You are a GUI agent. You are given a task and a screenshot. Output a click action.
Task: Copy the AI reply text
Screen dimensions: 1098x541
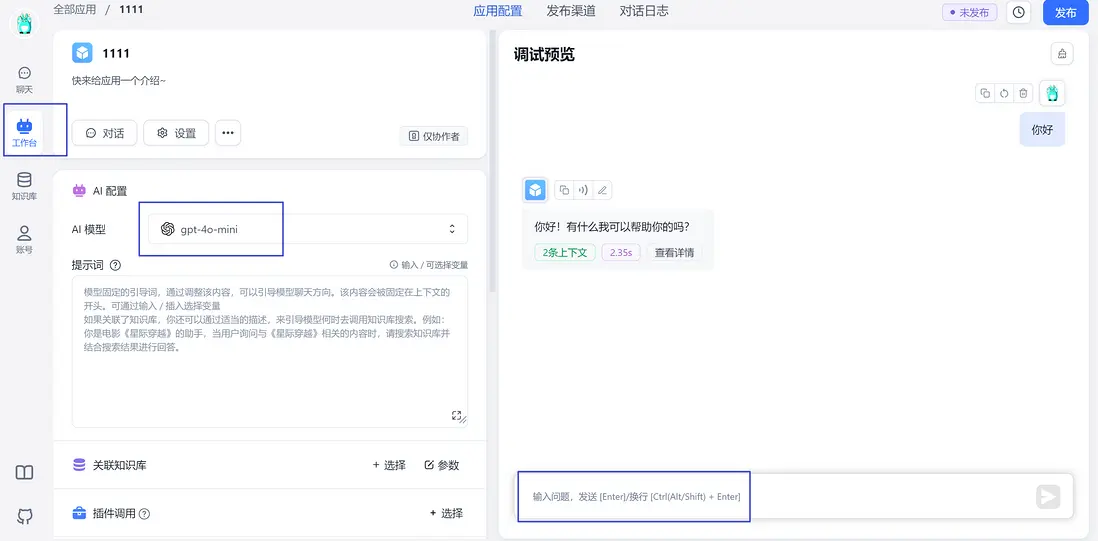(x=564, y=190)
